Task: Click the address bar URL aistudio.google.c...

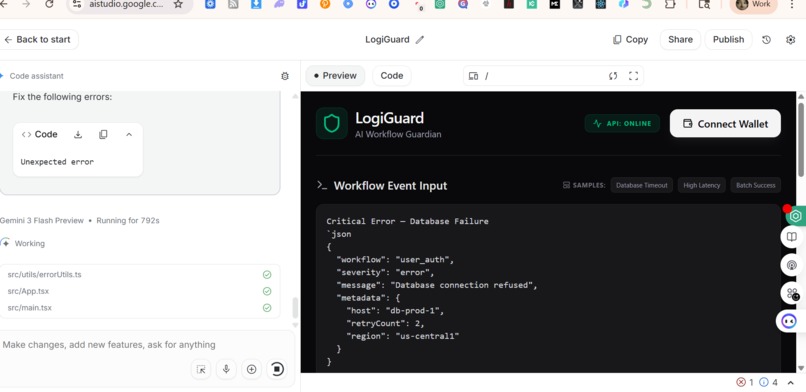Action: tap(126, 5)
